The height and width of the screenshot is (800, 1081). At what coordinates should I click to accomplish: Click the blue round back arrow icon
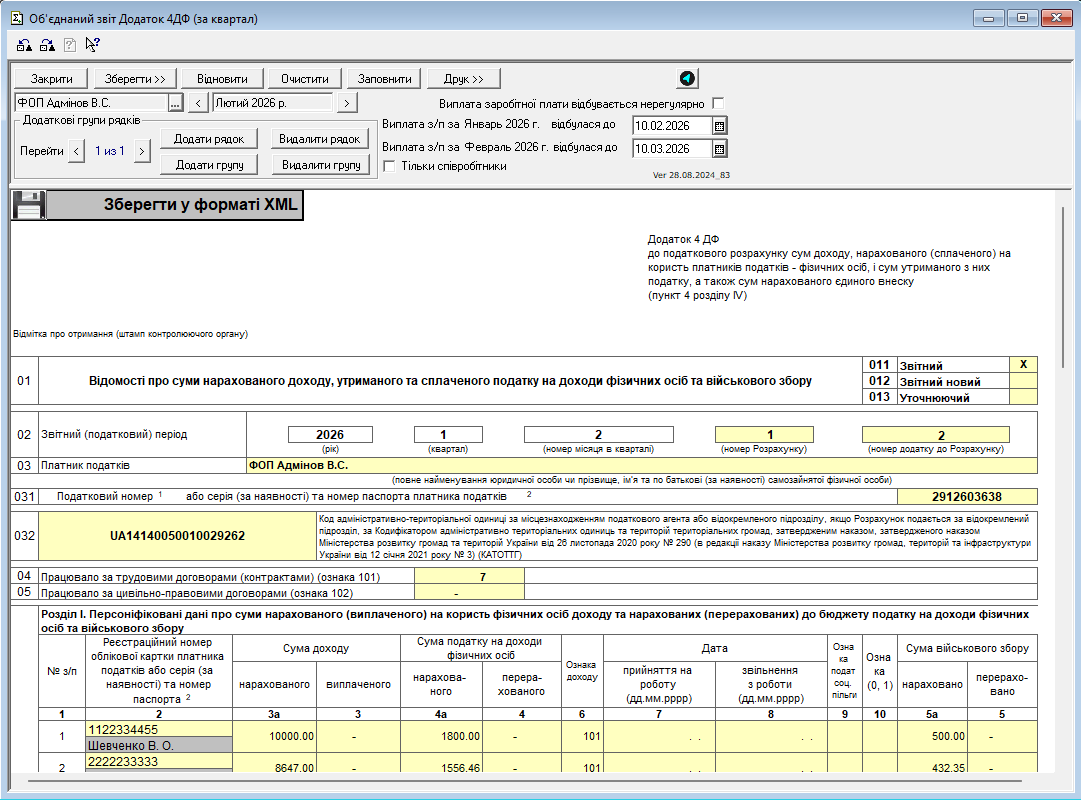coord(687,79)
